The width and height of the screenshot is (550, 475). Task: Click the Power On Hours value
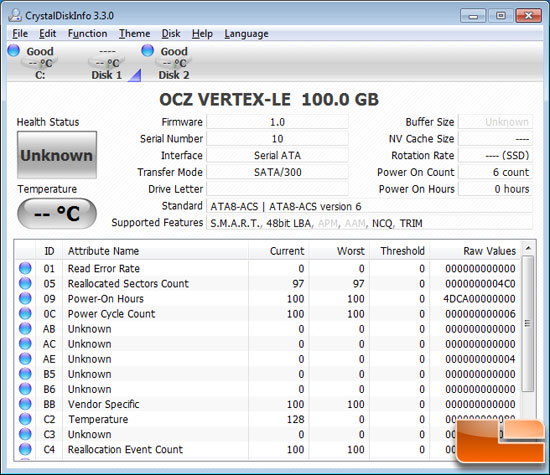(x=496, y=189)
